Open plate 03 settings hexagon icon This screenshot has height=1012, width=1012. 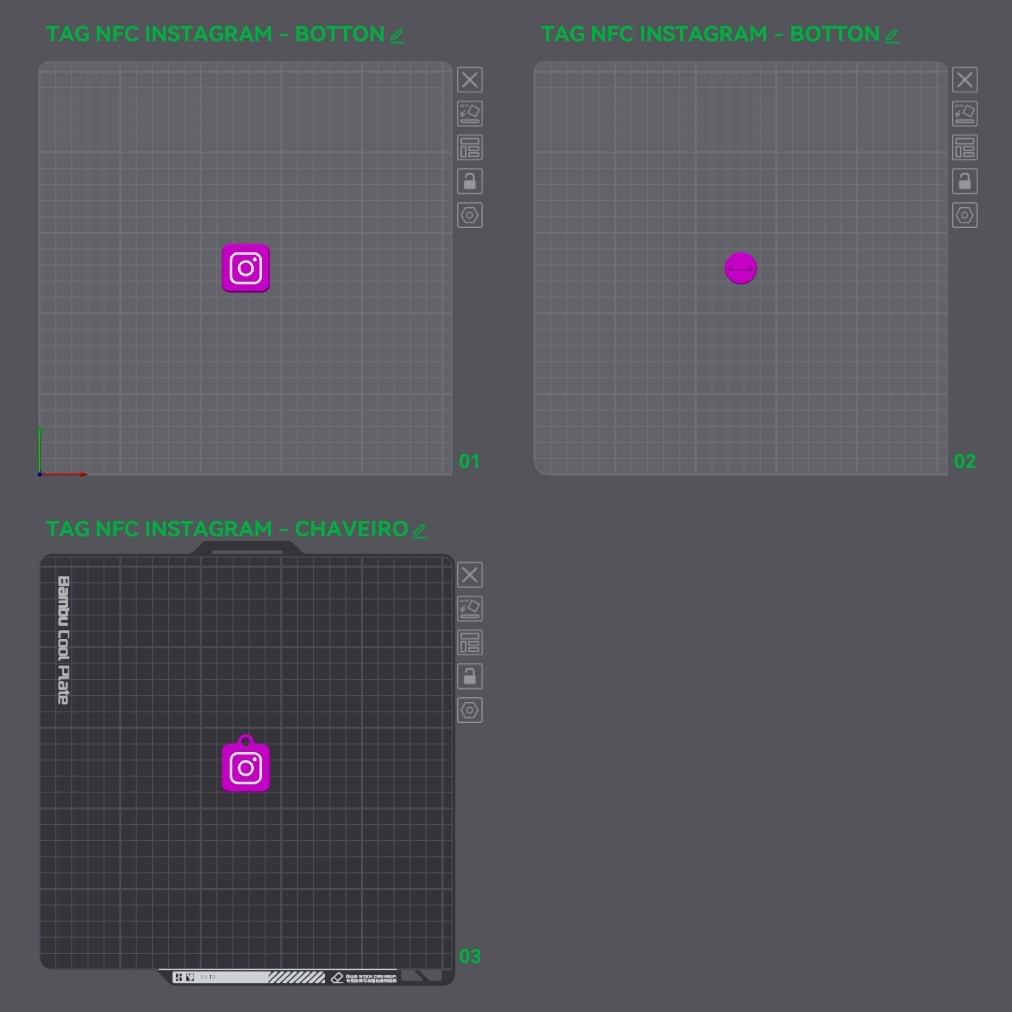tap(470, 710)
